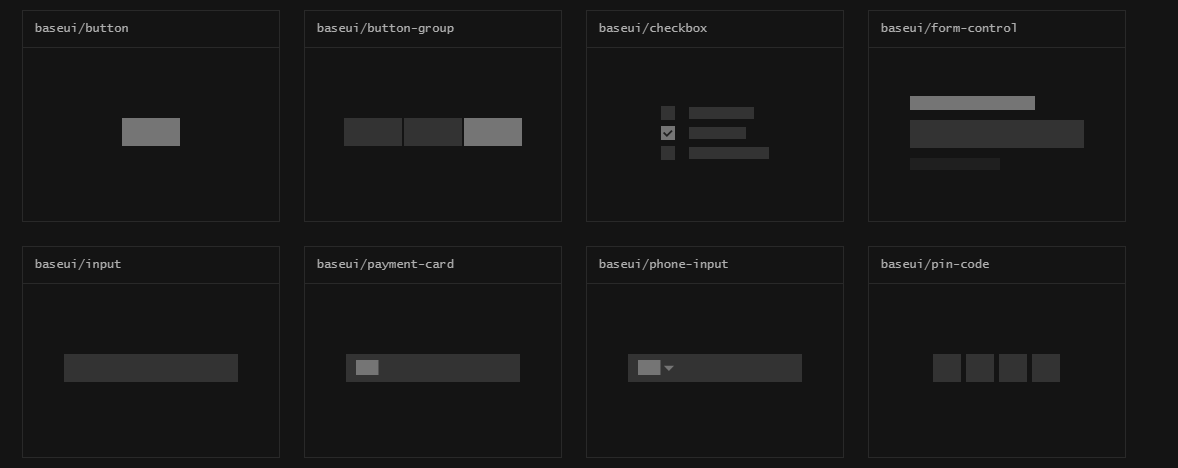Click the first pin-code box
This screenshot has height=468, width=1178.
[947, 368]
